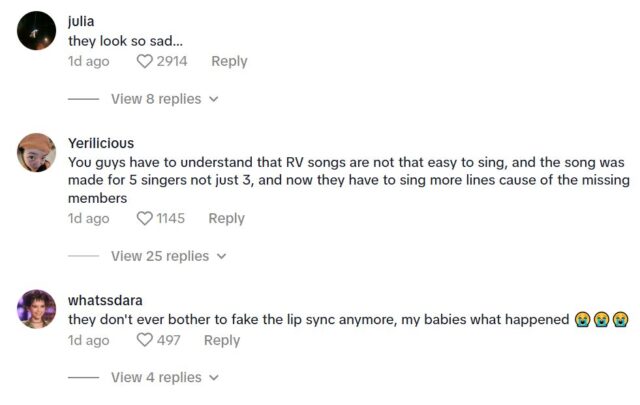Reply to julia's comment
640x405 pixels.
(229, 62)
